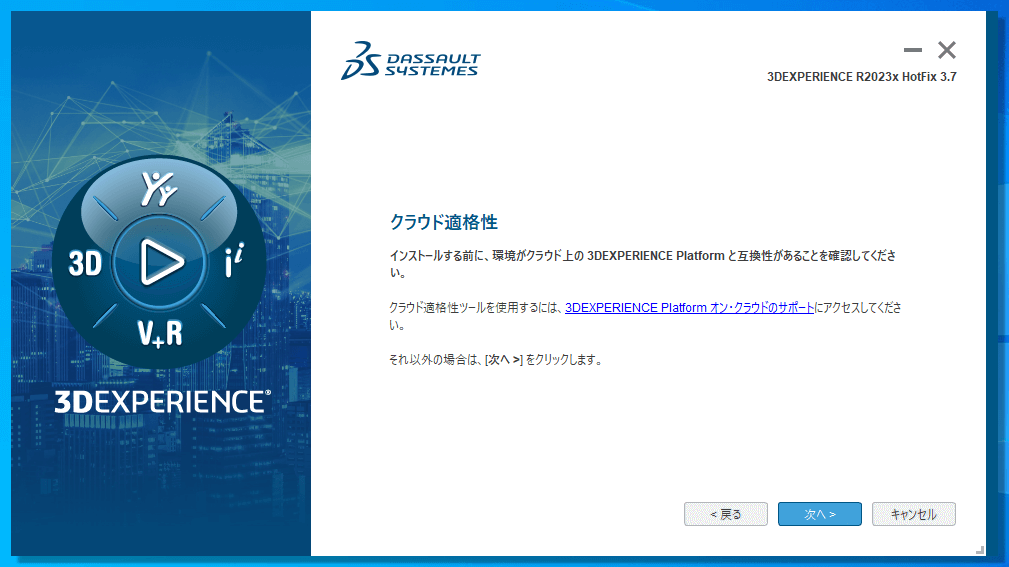Viewport: 1009px width, 567px height.
Task: Click version text 3DEXPERIENCE R2023x HotFix 3.7
Action: click(862, 77)
